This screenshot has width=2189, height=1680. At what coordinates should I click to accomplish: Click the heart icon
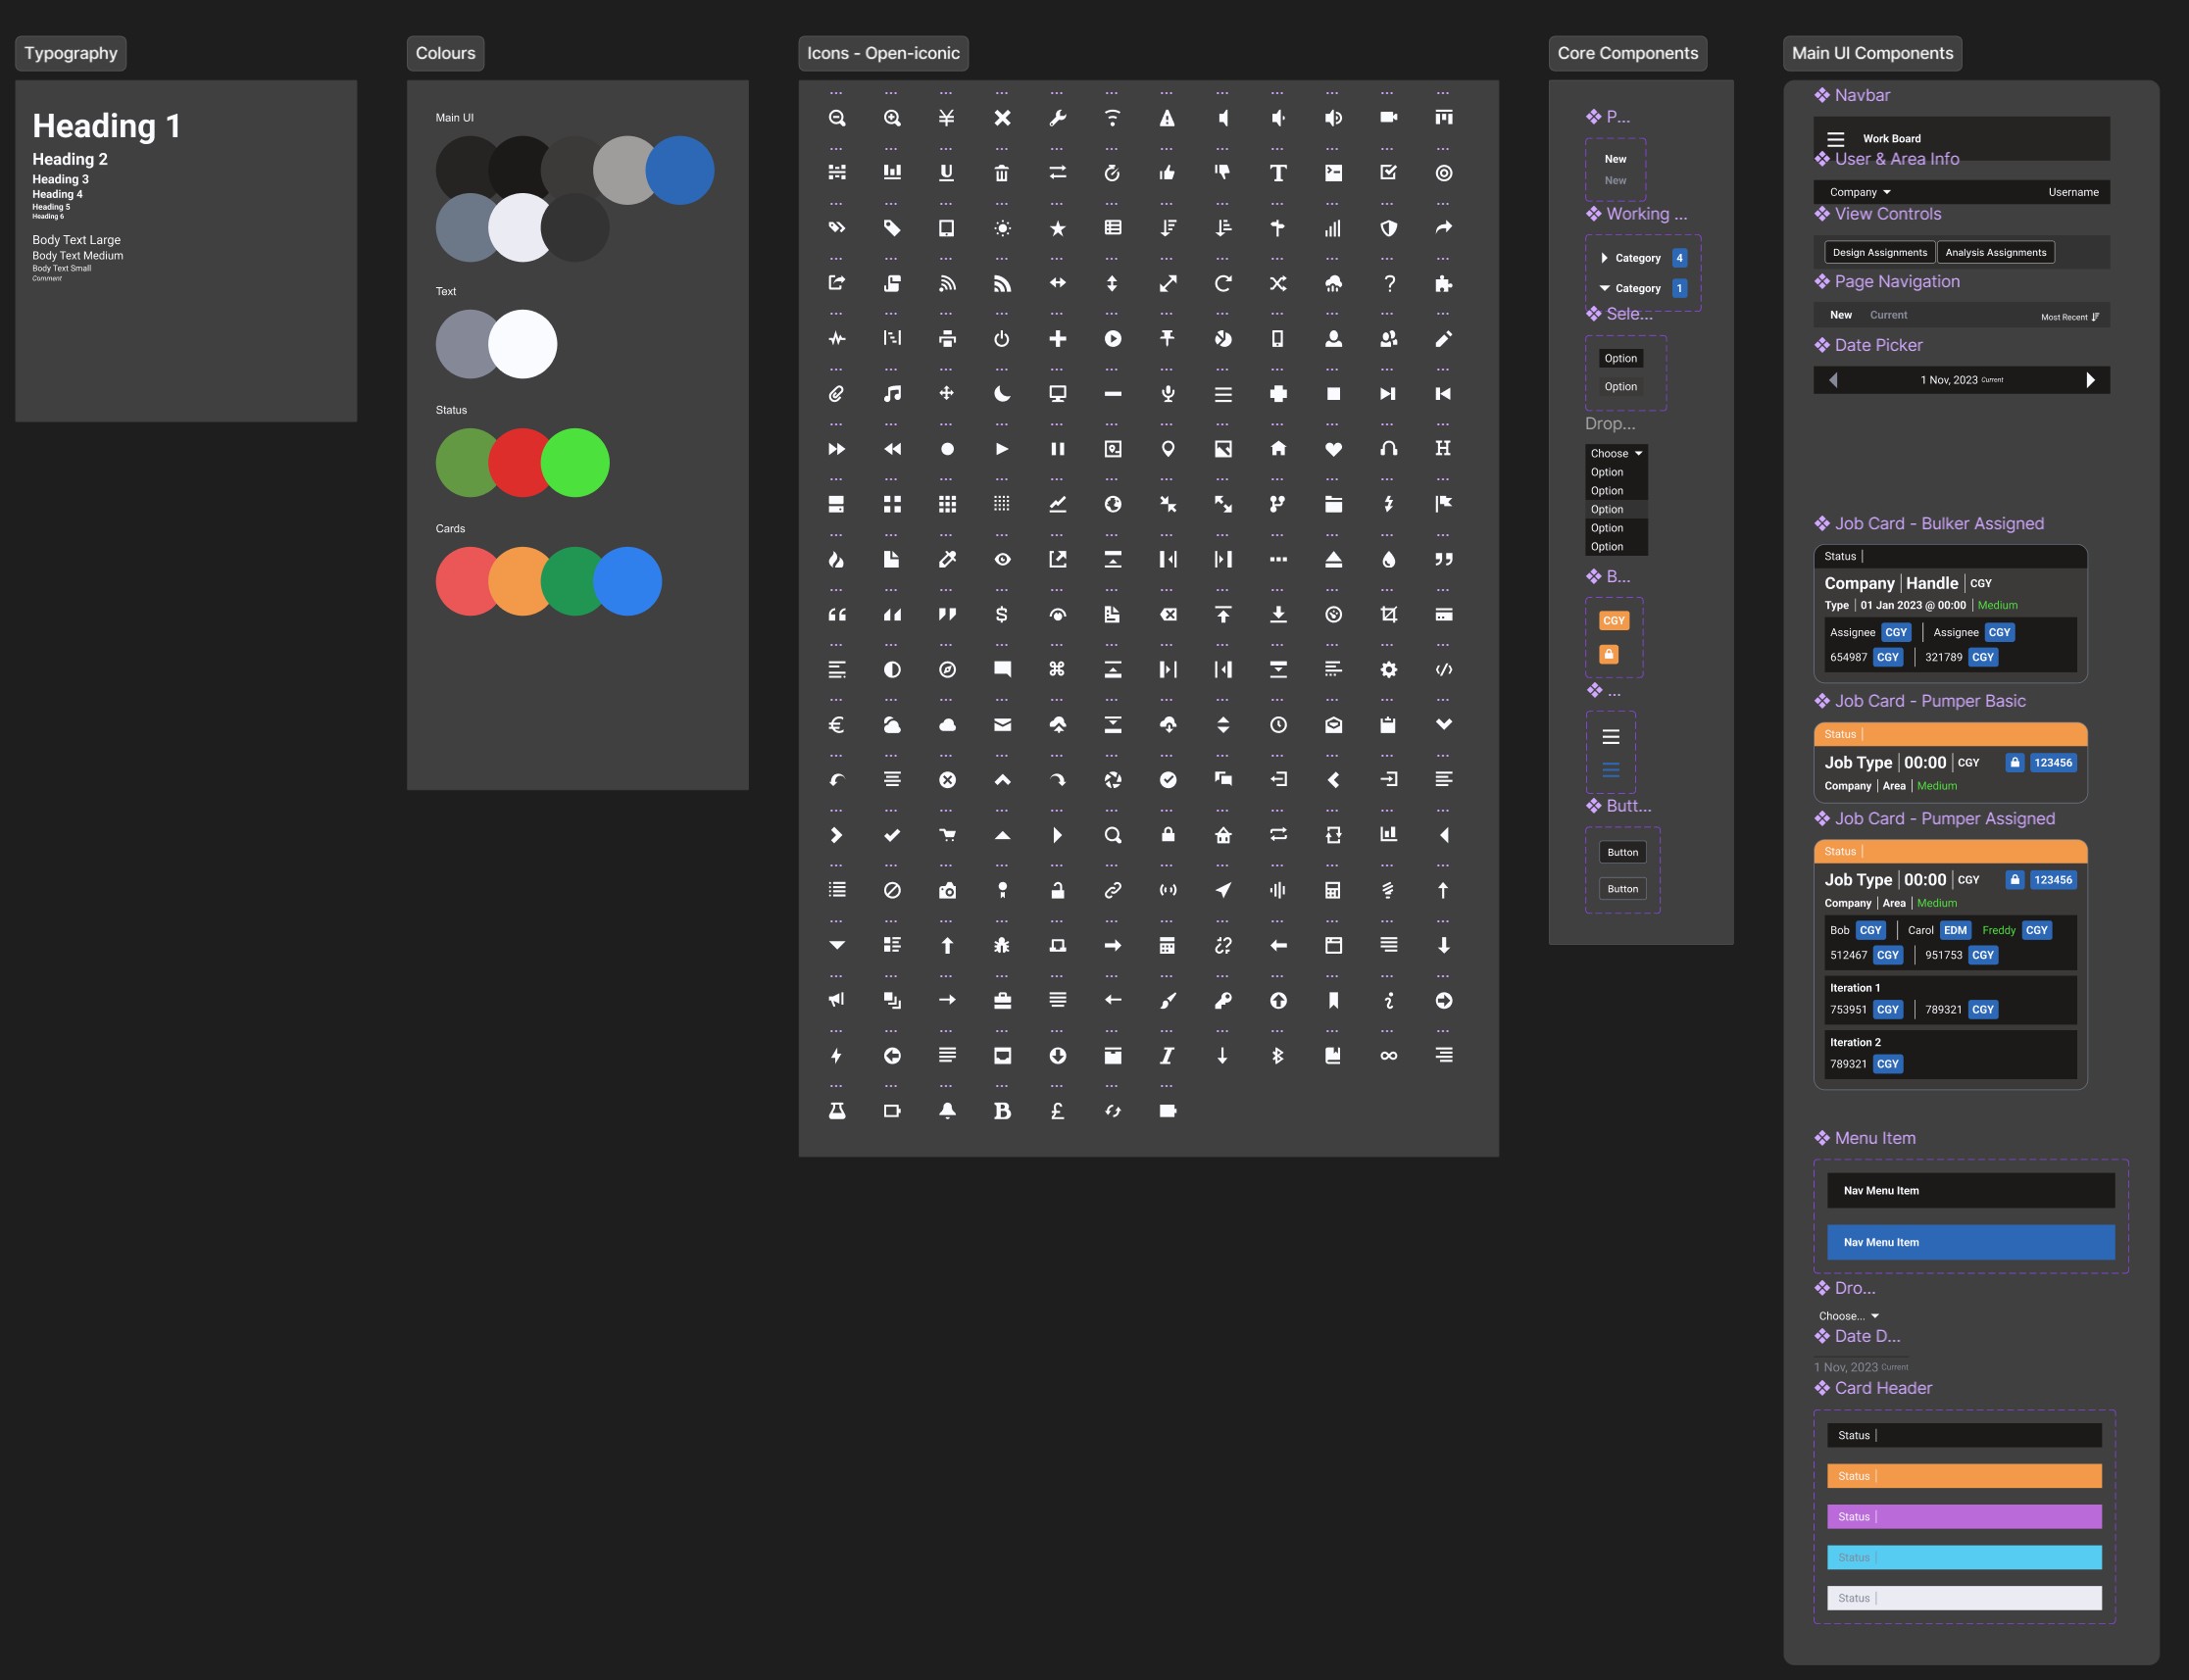tap(1333, 449)
